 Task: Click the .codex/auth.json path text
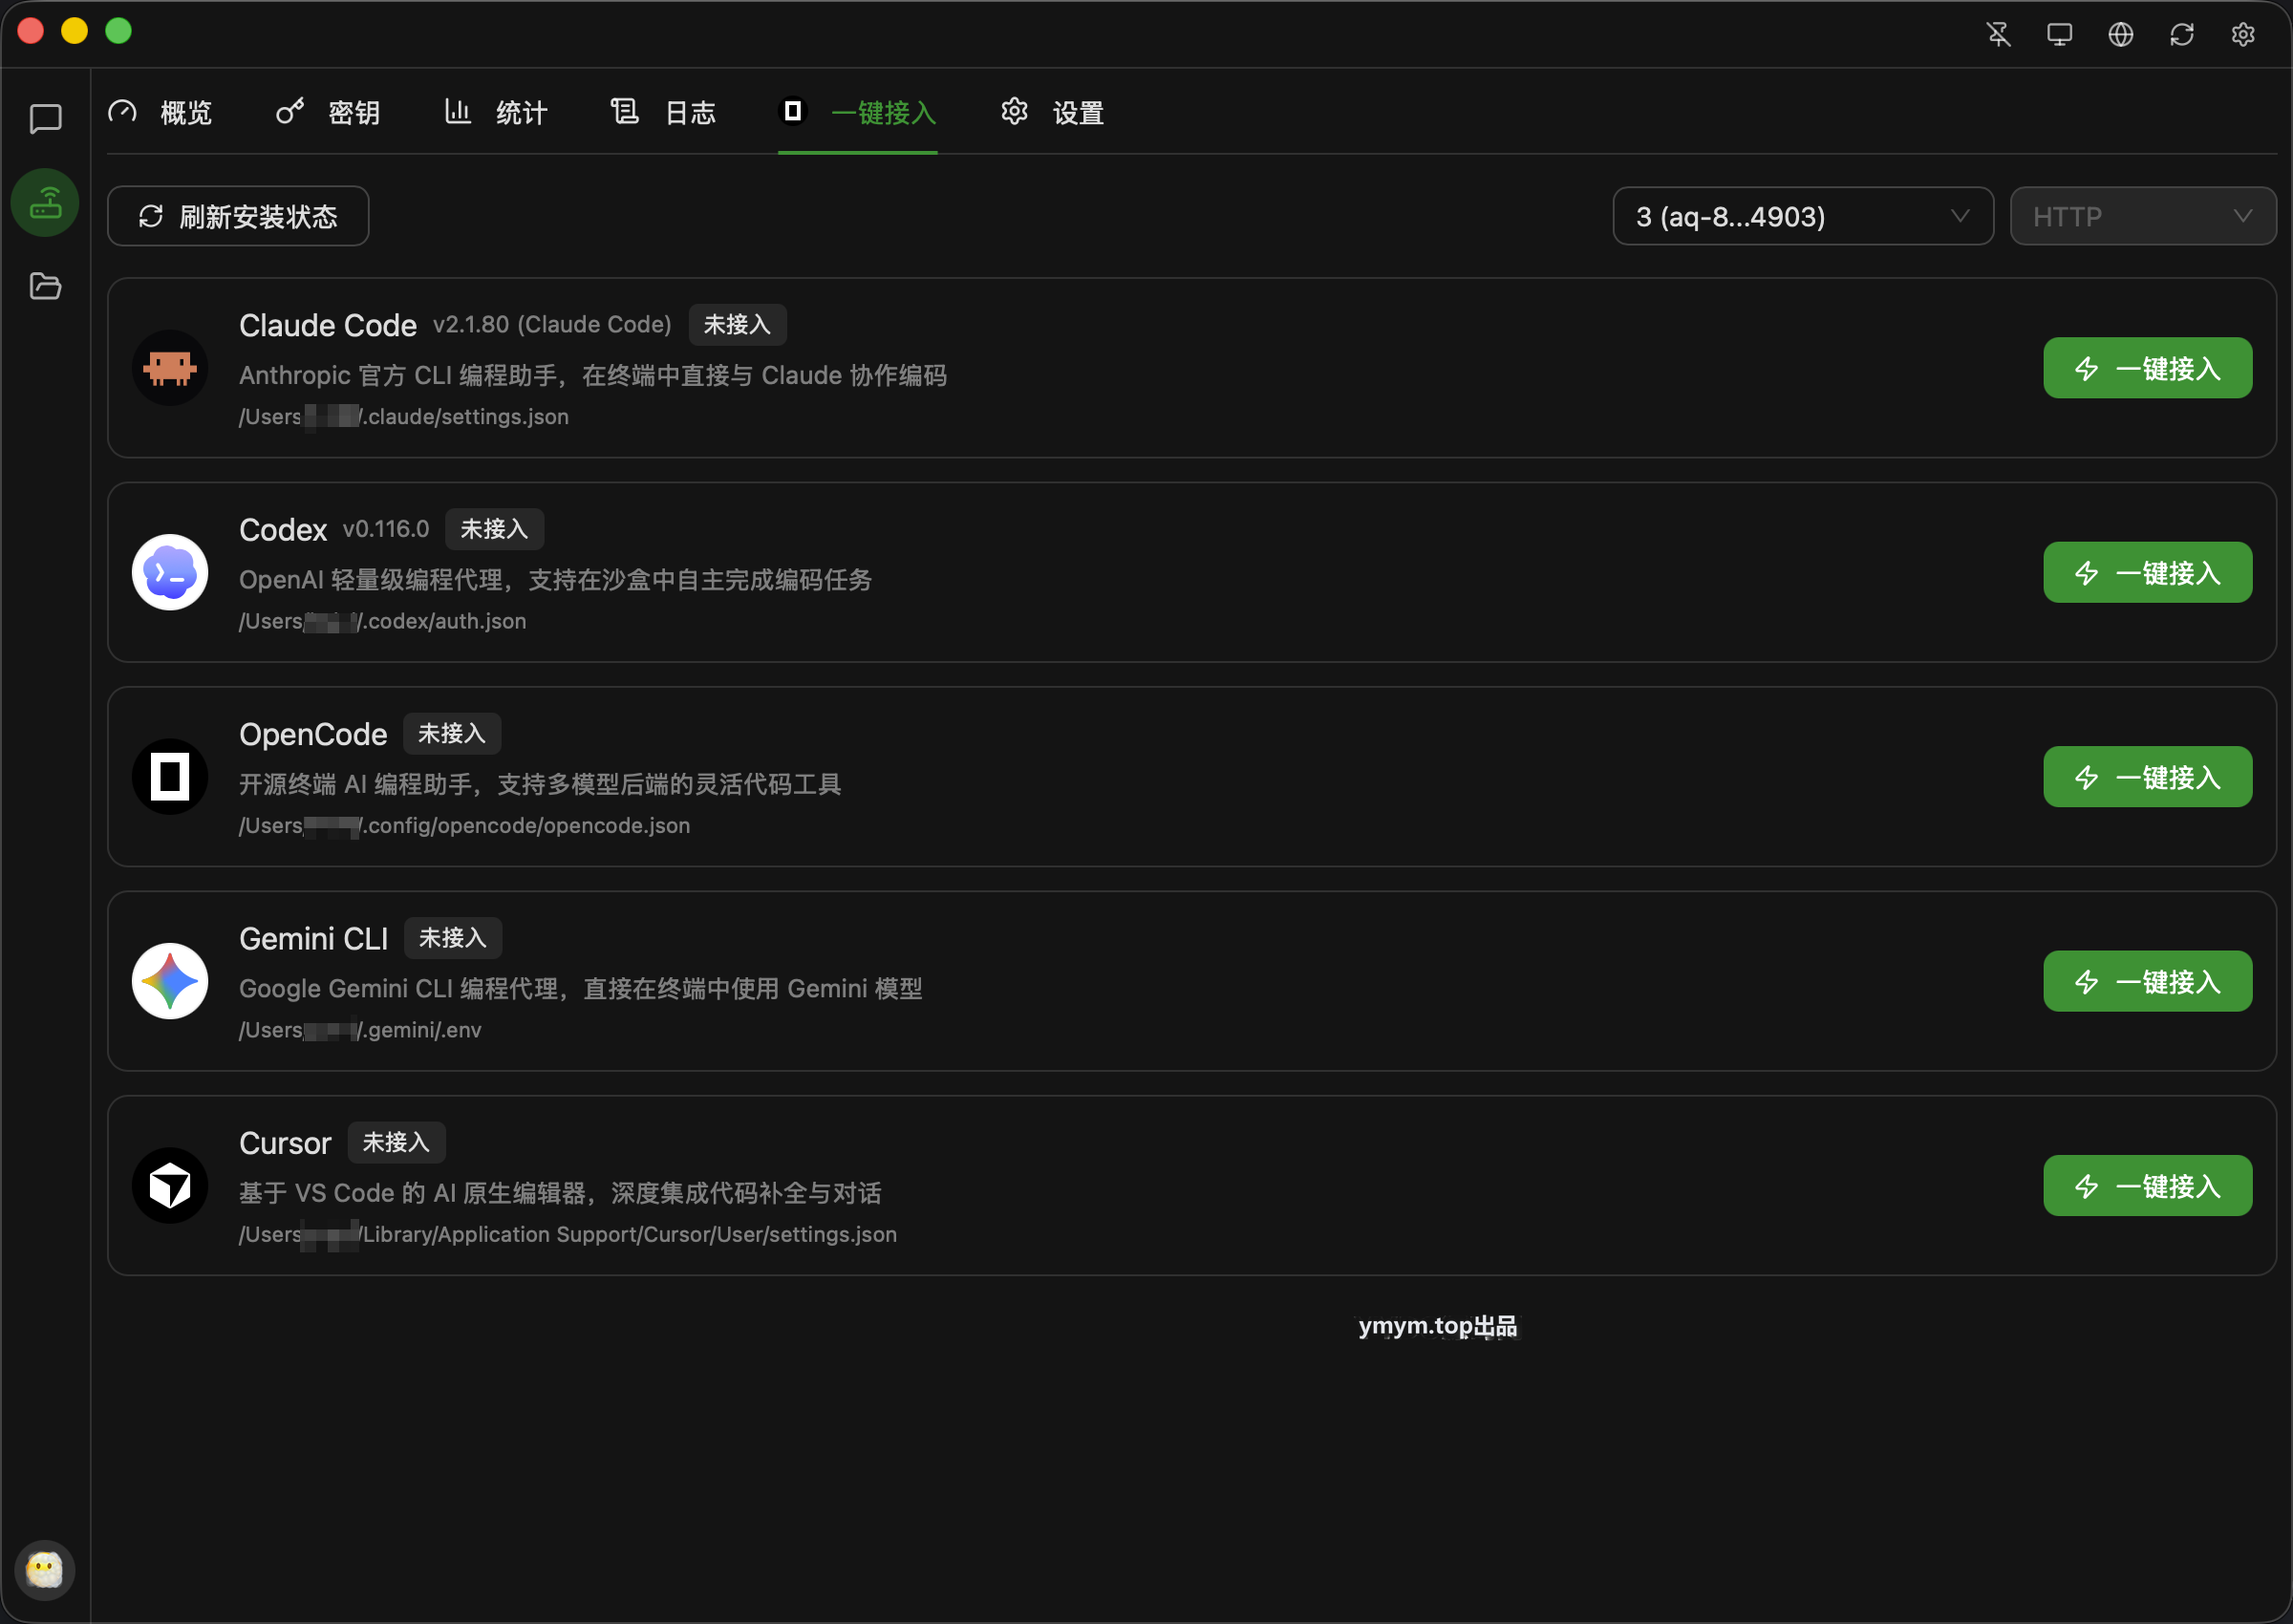[x=383, y=621]
